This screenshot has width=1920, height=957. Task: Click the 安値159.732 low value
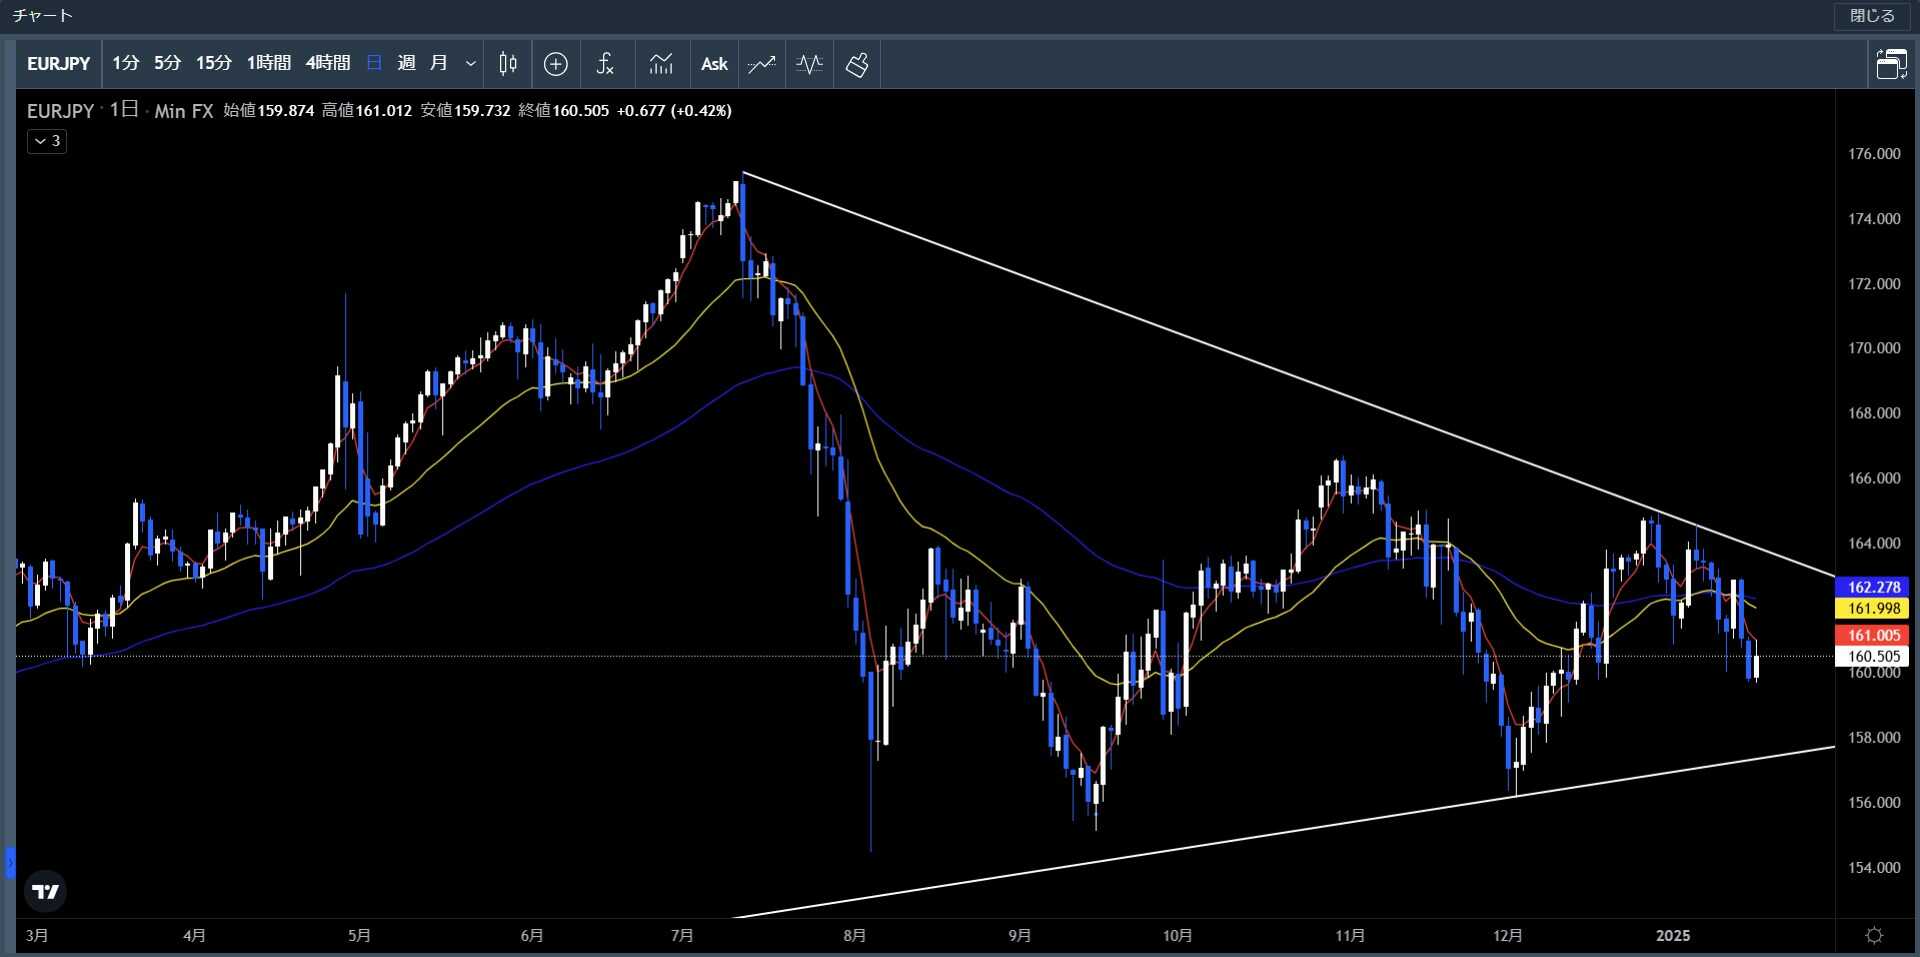point(465,110)
